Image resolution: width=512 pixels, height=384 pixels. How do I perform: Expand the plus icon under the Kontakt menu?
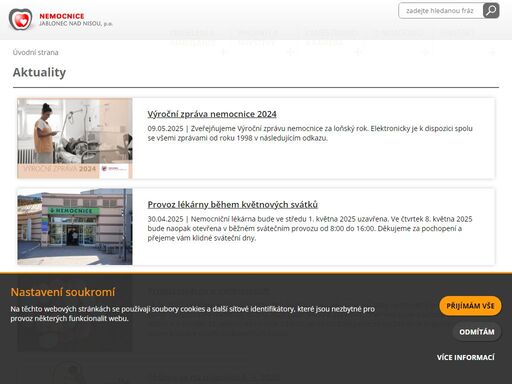tap(492, 52)
